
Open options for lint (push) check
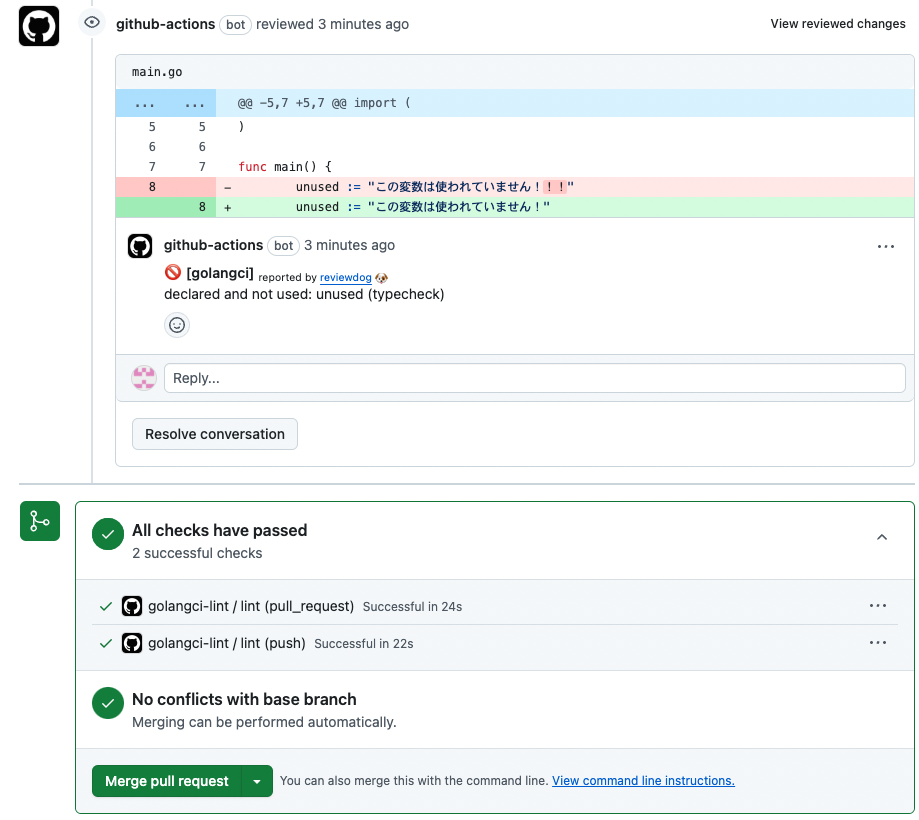878,643
